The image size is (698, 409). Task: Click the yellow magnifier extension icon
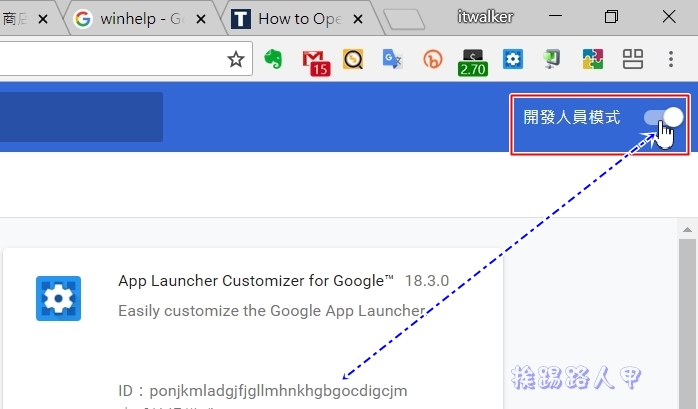[353, 59]
